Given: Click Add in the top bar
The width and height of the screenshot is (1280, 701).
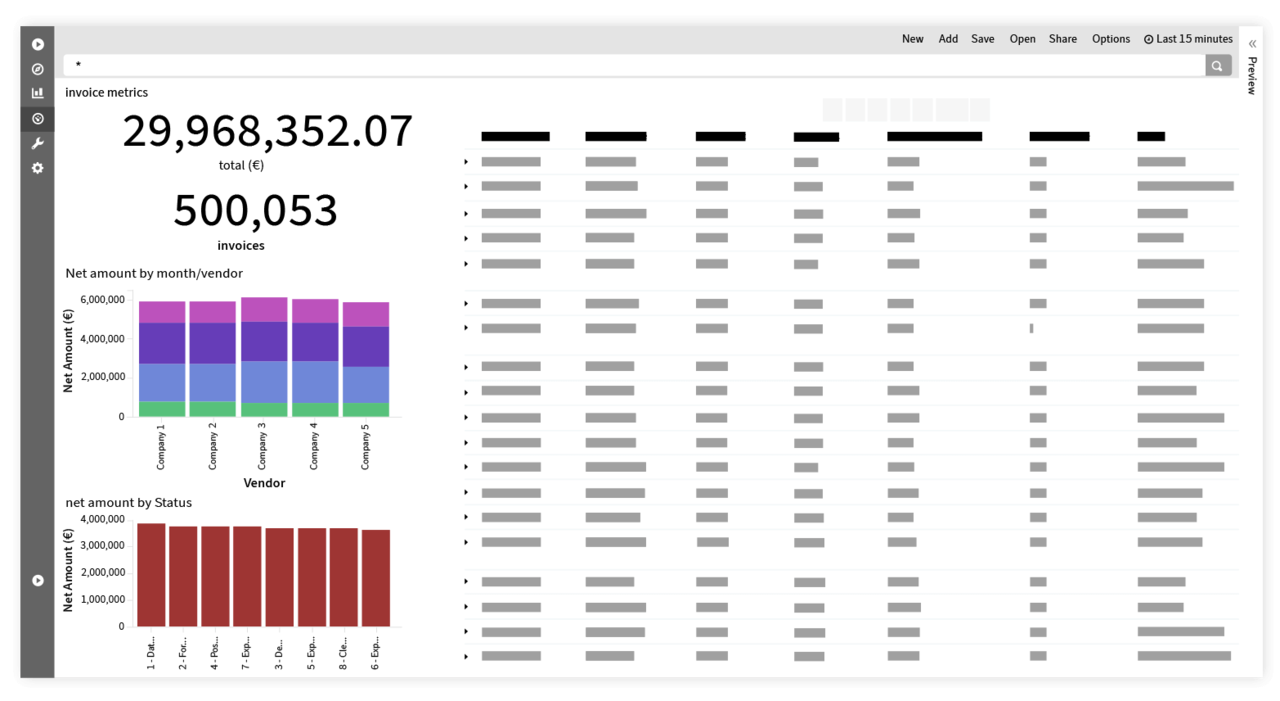Looking at the screenshot, I should coord(948,39).
